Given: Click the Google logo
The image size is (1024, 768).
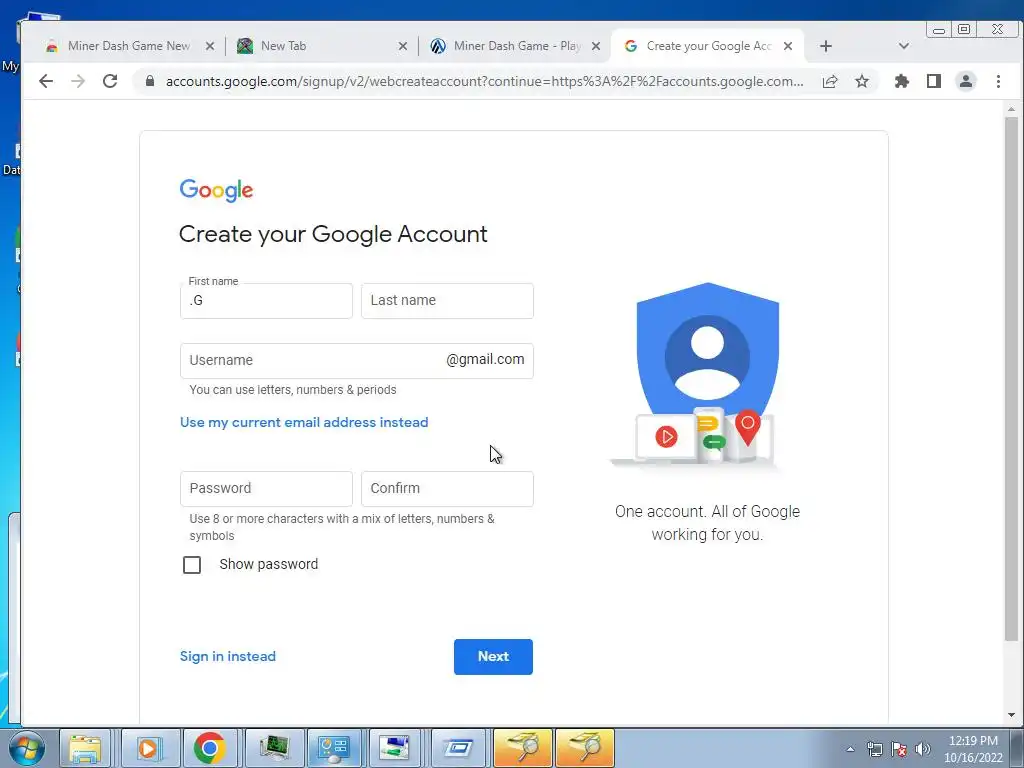Looking at the screenshot, I should tap(216, 190).
